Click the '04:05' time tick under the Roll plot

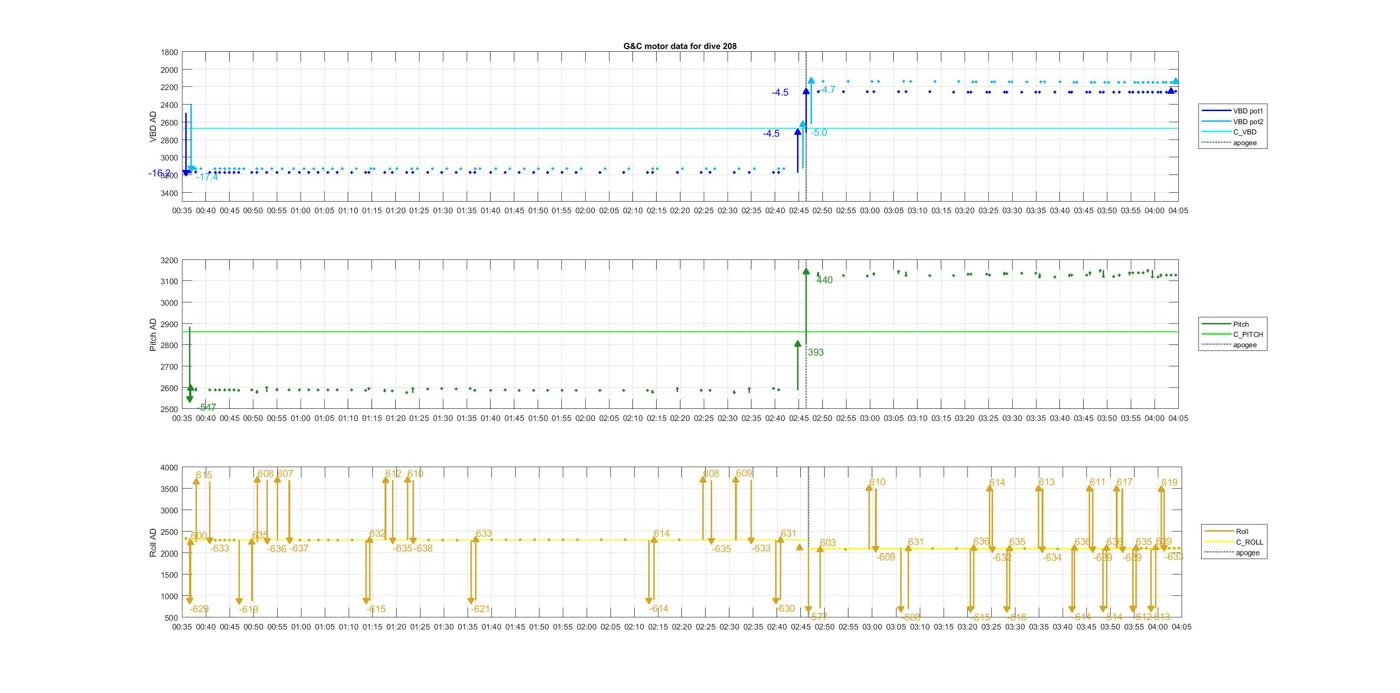(x=1179, y=627)
